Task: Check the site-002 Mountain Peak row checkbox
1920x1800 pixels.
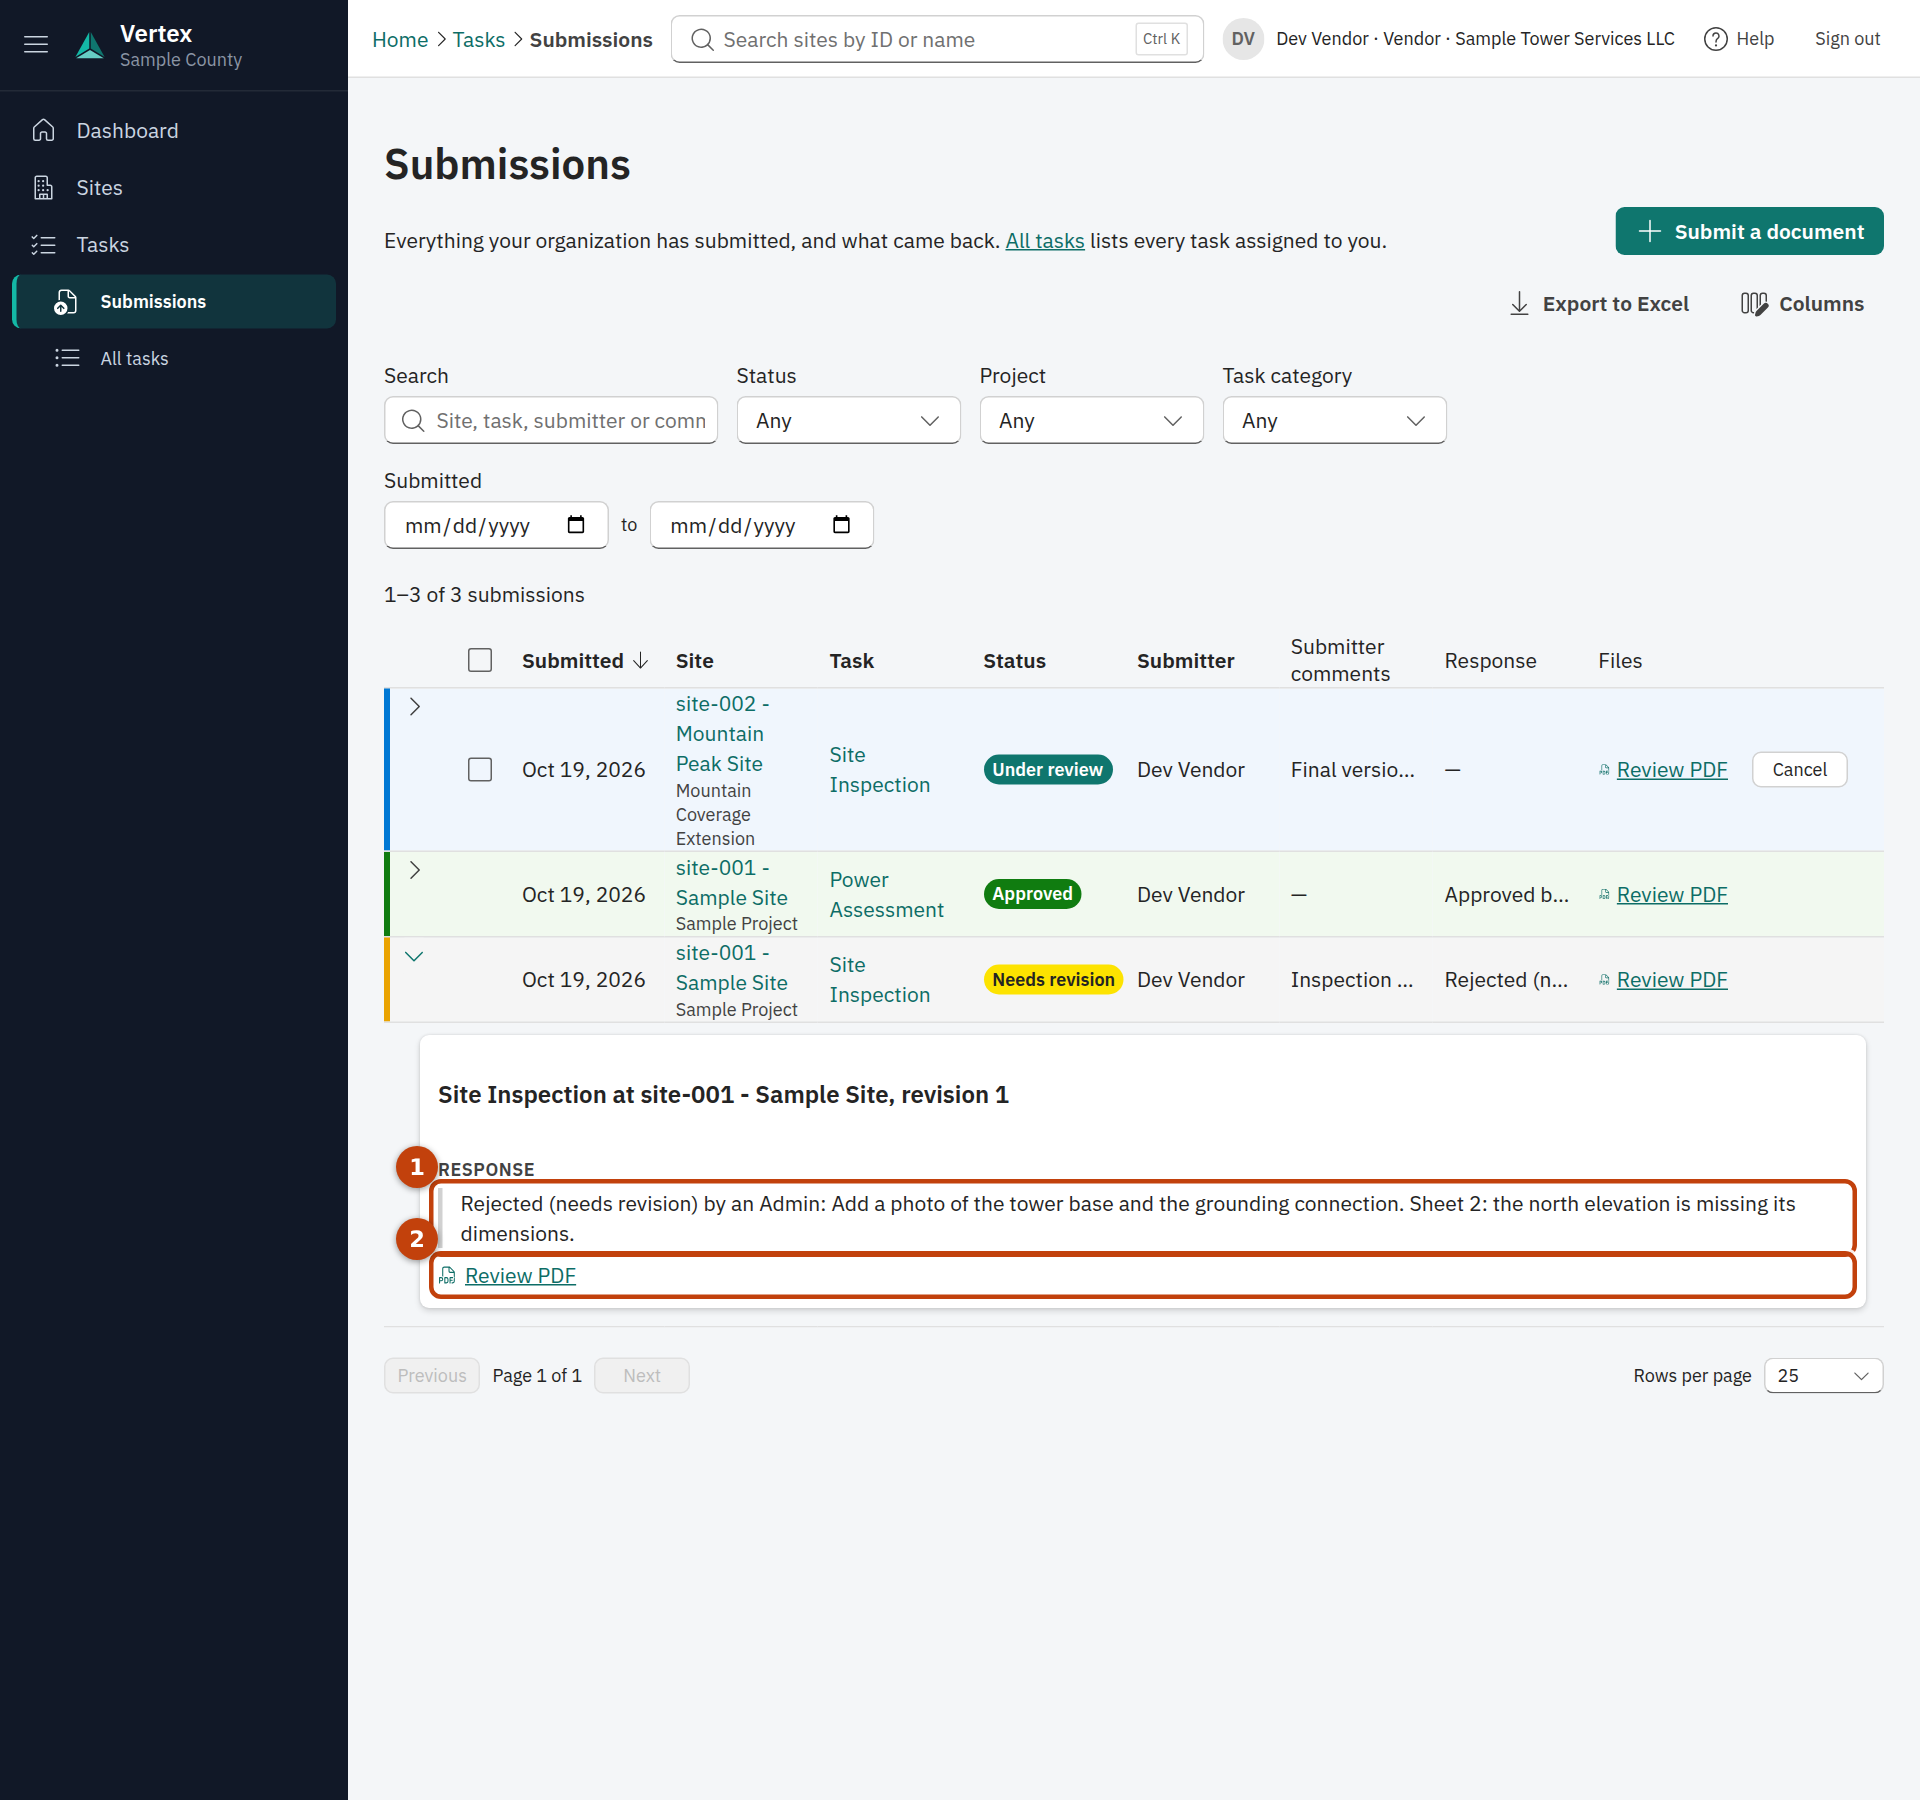Action: click(x=480, y=770)
